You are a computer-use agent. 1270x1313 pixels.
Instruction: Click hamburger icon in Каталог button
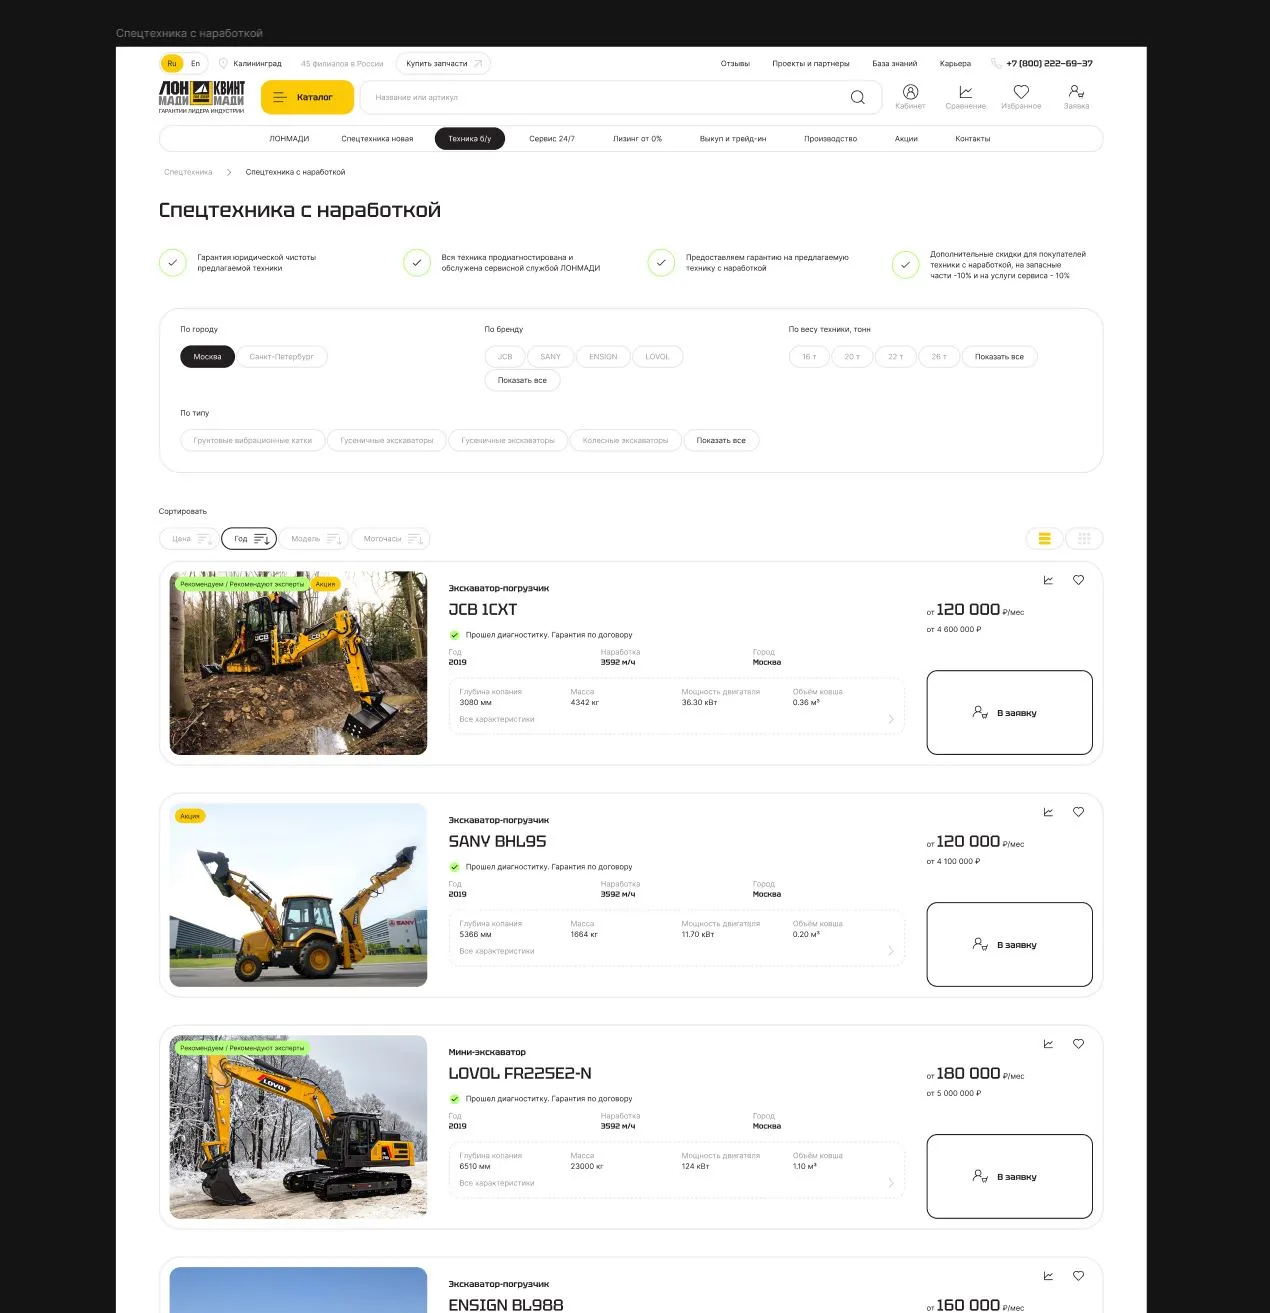click(x=280, y=97)
